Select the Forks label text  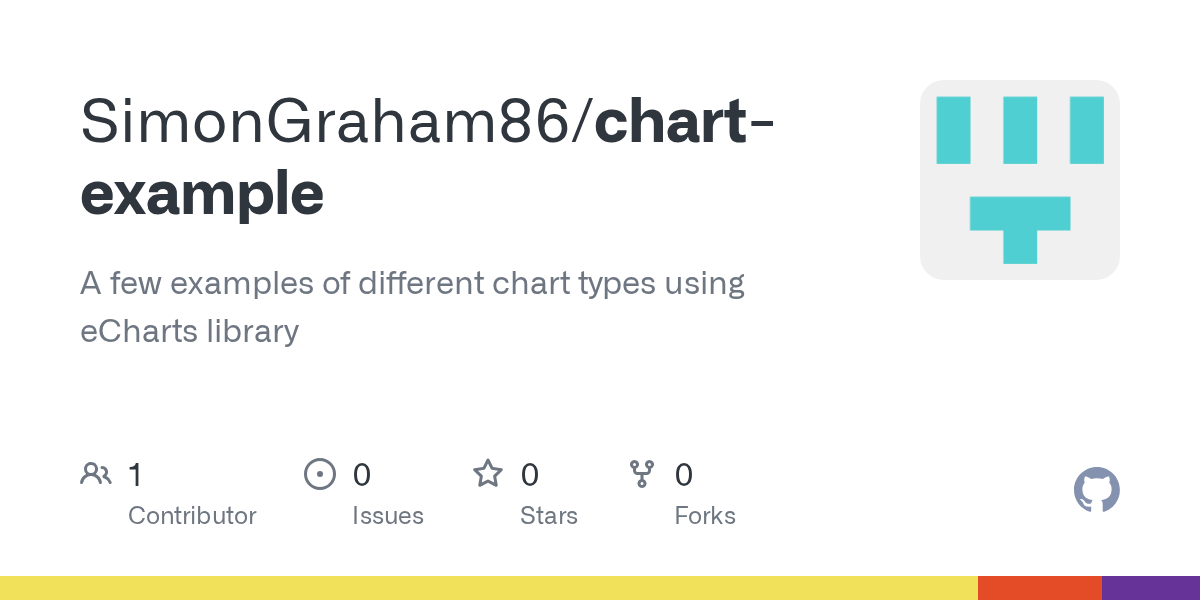coord(704,516)
